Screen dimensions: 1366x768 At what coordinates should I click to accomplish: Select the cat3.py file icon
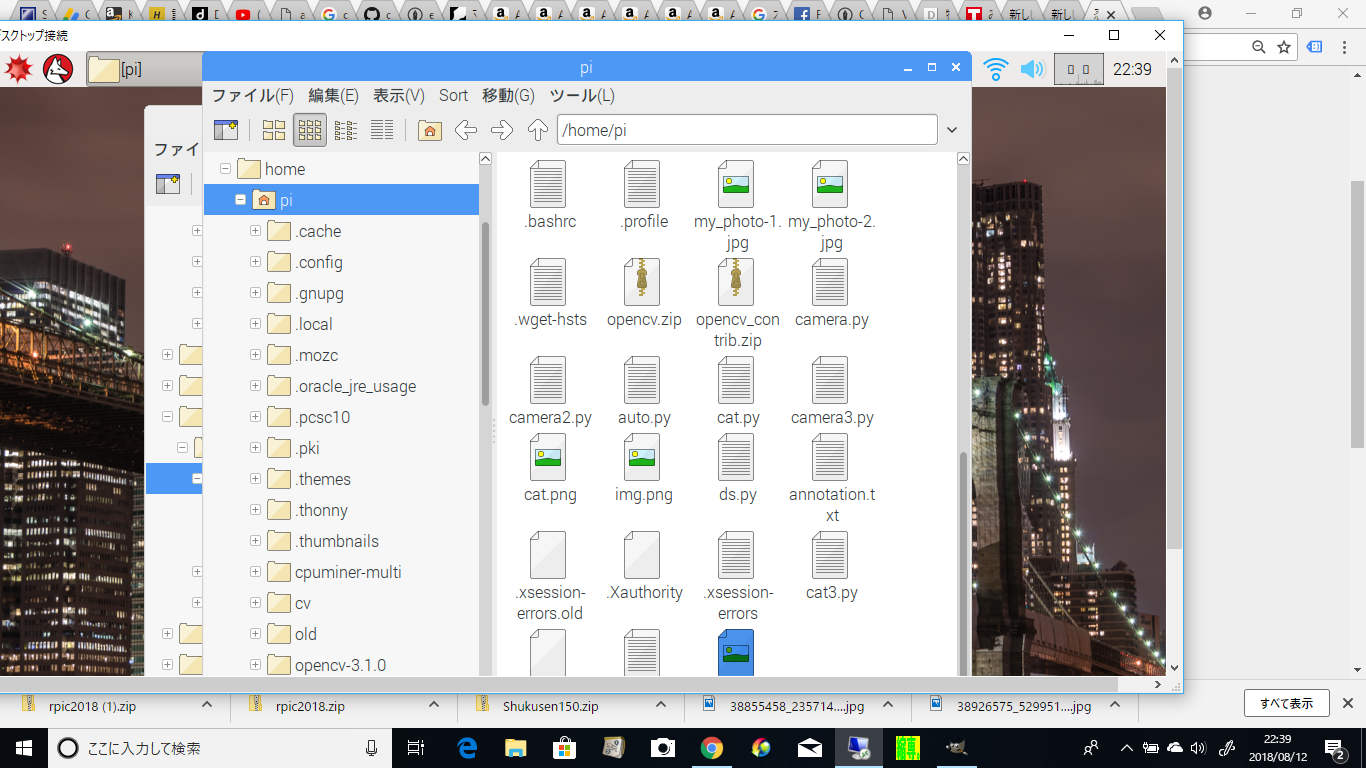pos(830,556)
